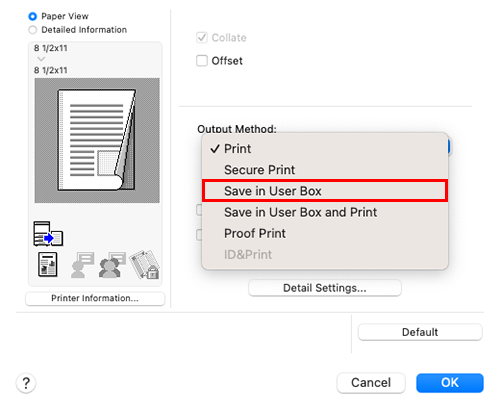Confirm settings with the OK button
The image size is (500, 409).
pos(450,383)
